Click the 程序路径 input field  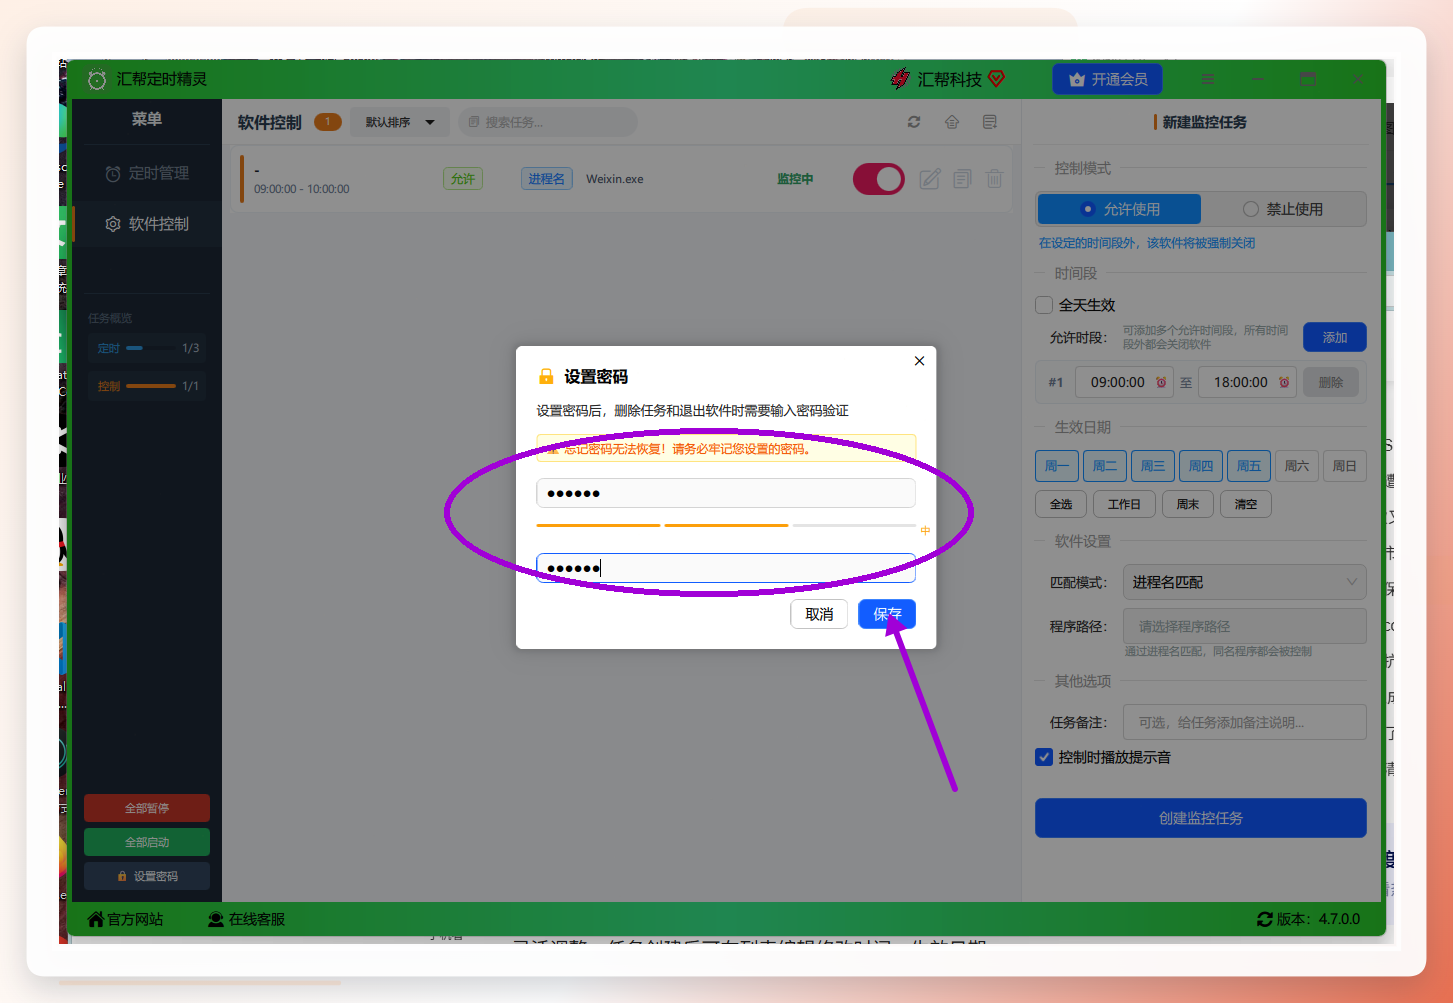(1245, 626)
